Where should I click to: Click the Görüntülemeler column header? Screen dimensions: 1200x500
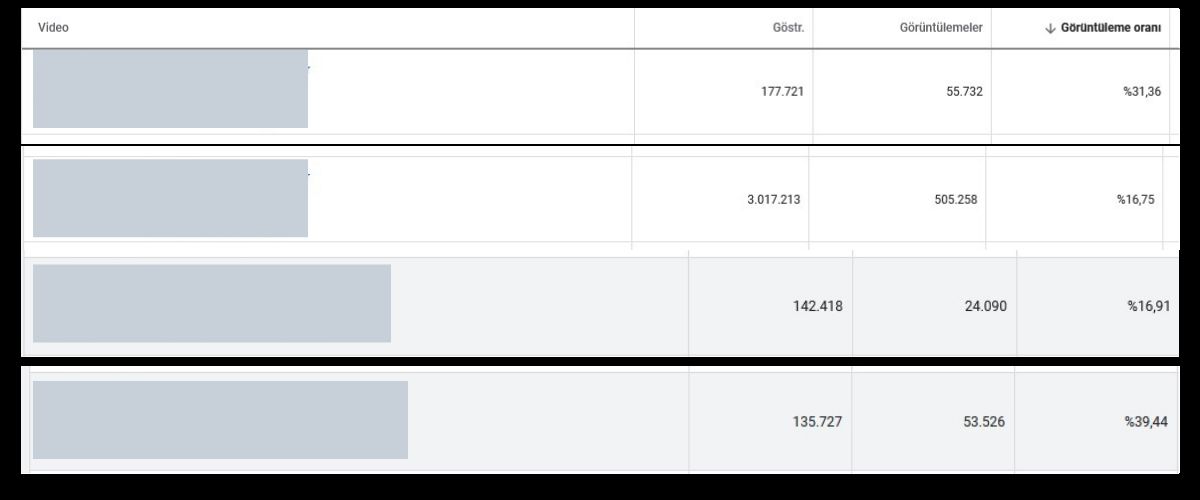point(940,28)
